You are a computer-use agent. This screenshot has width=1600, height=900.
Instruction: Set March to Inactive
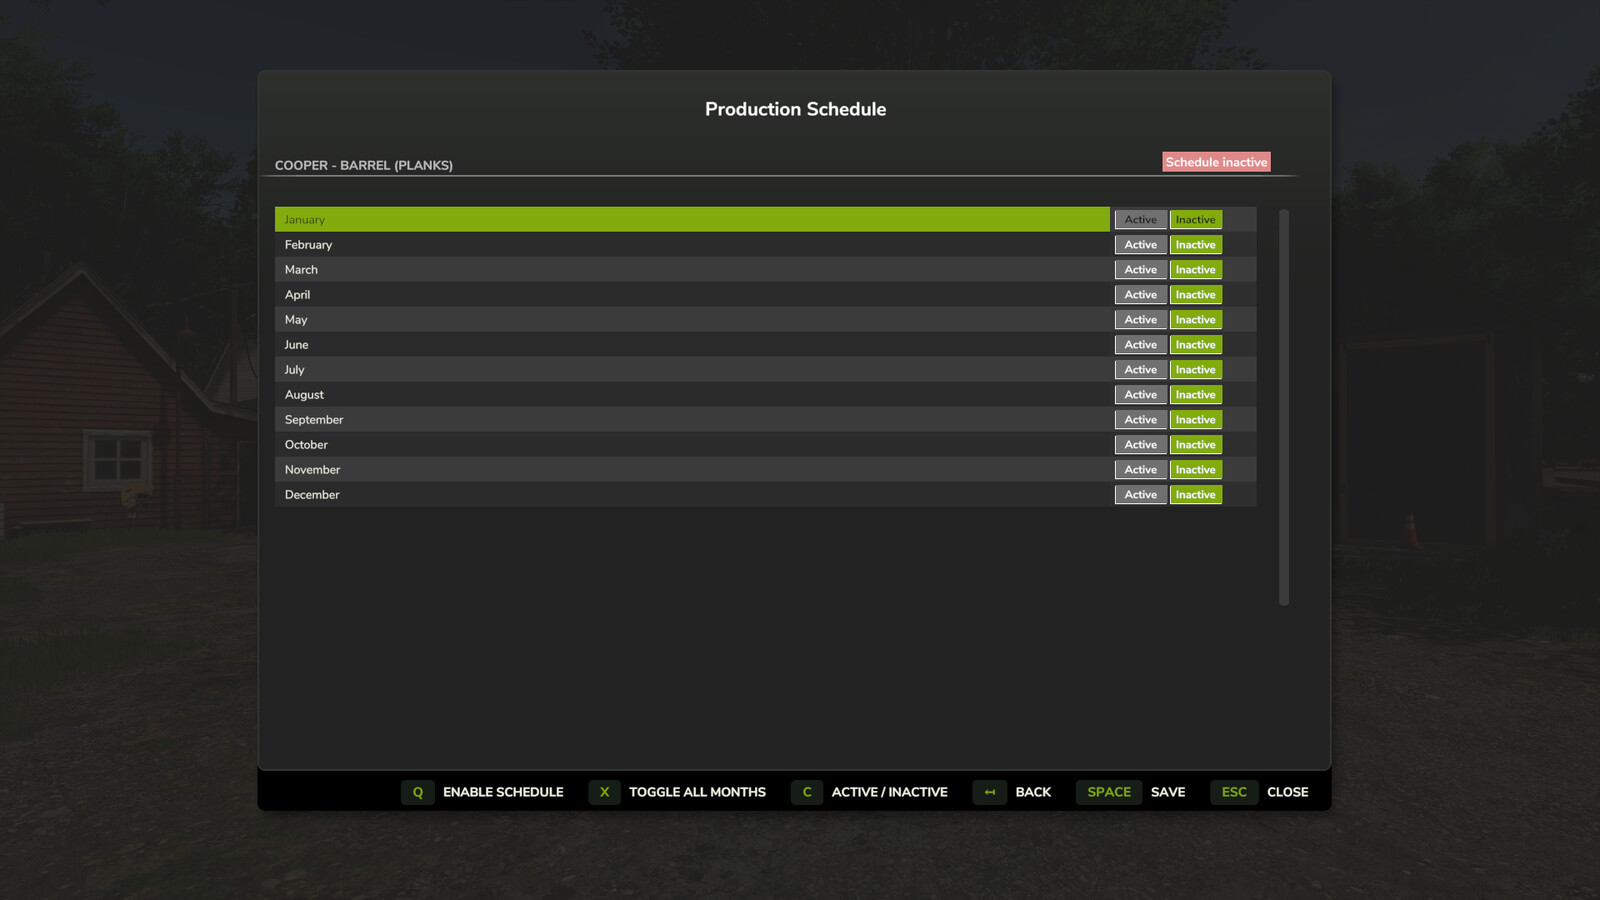tap(1196, 270)
